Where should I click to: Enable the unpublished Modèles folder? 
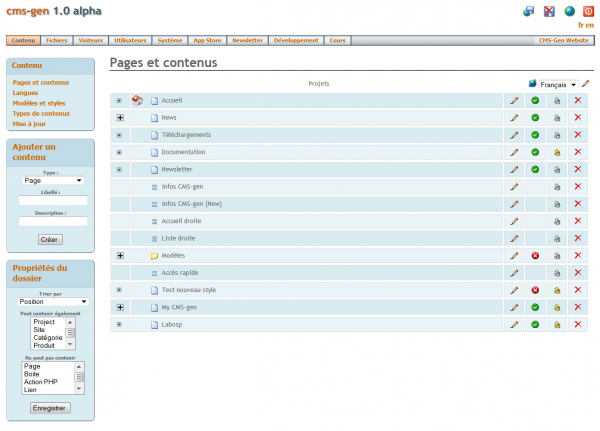tap(535, 255)
